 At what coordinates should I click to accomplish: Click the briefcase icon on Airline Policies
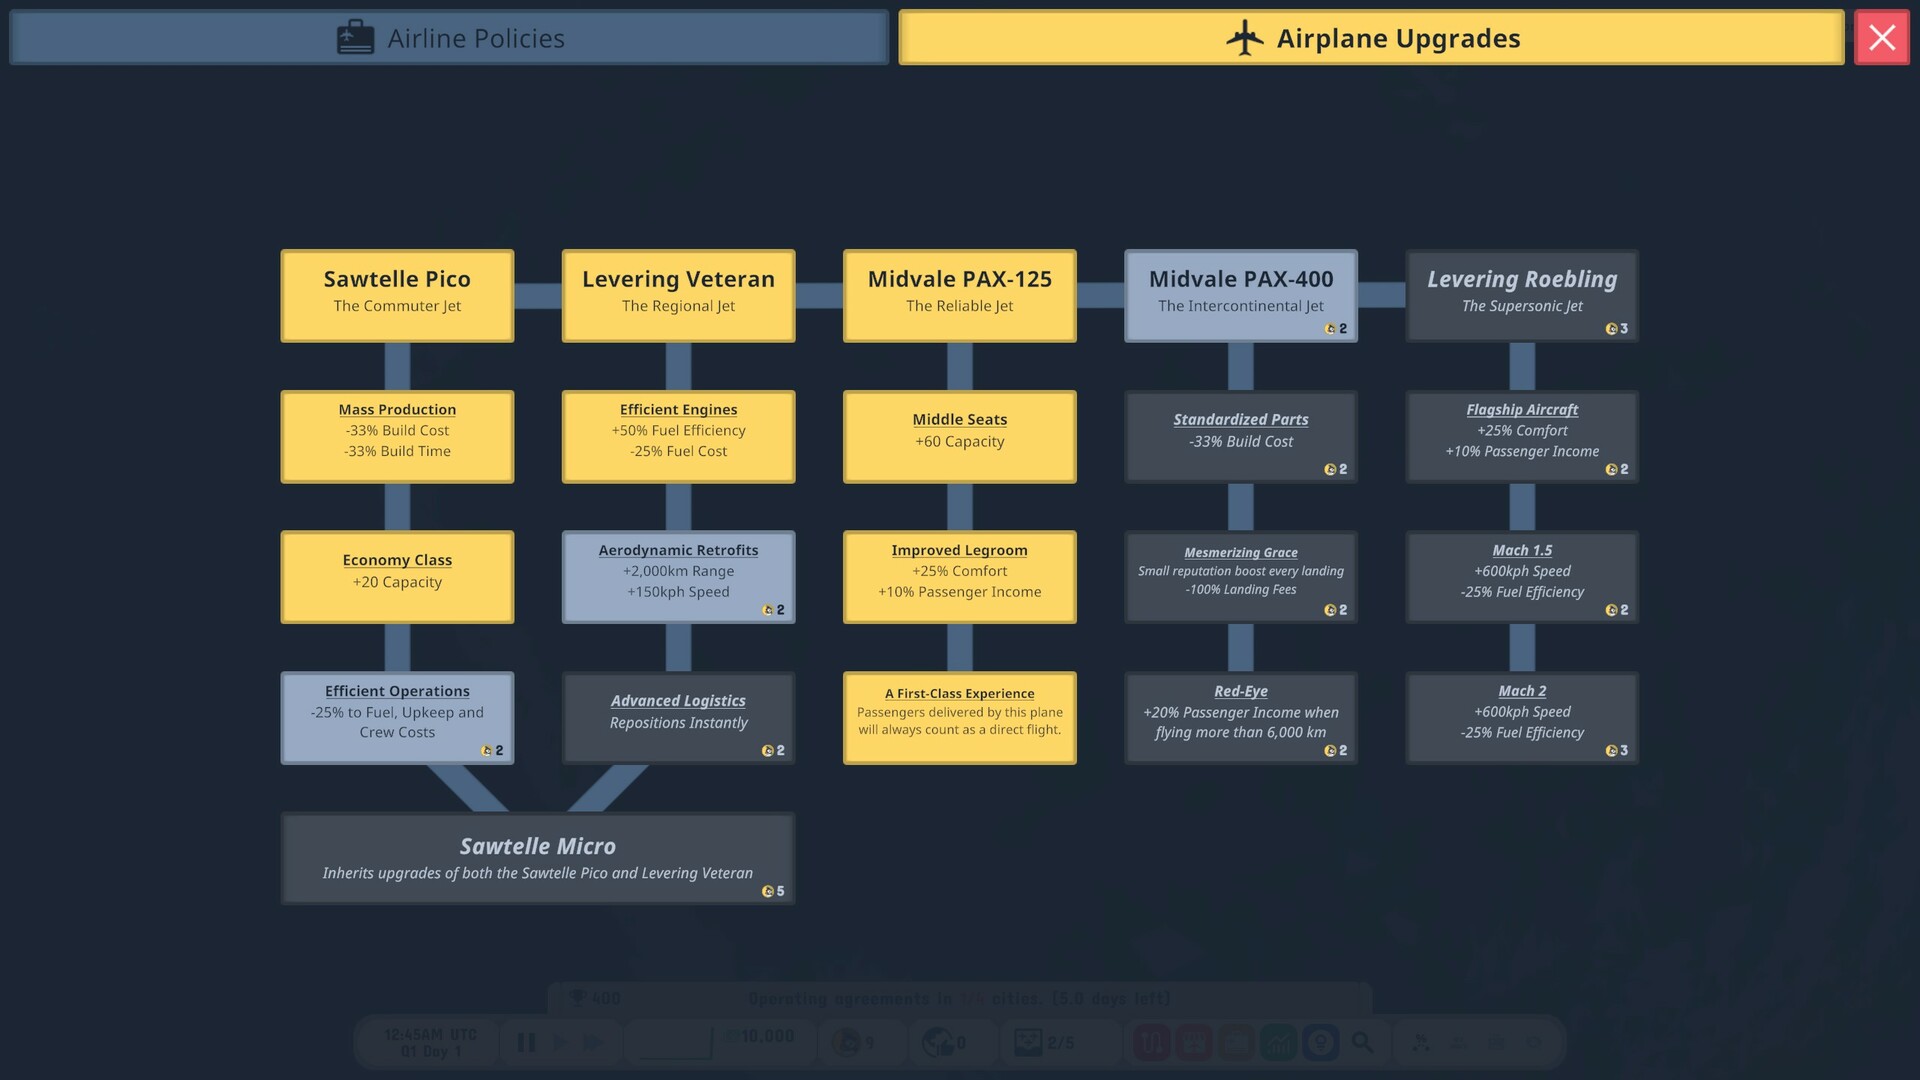point(355,38)
